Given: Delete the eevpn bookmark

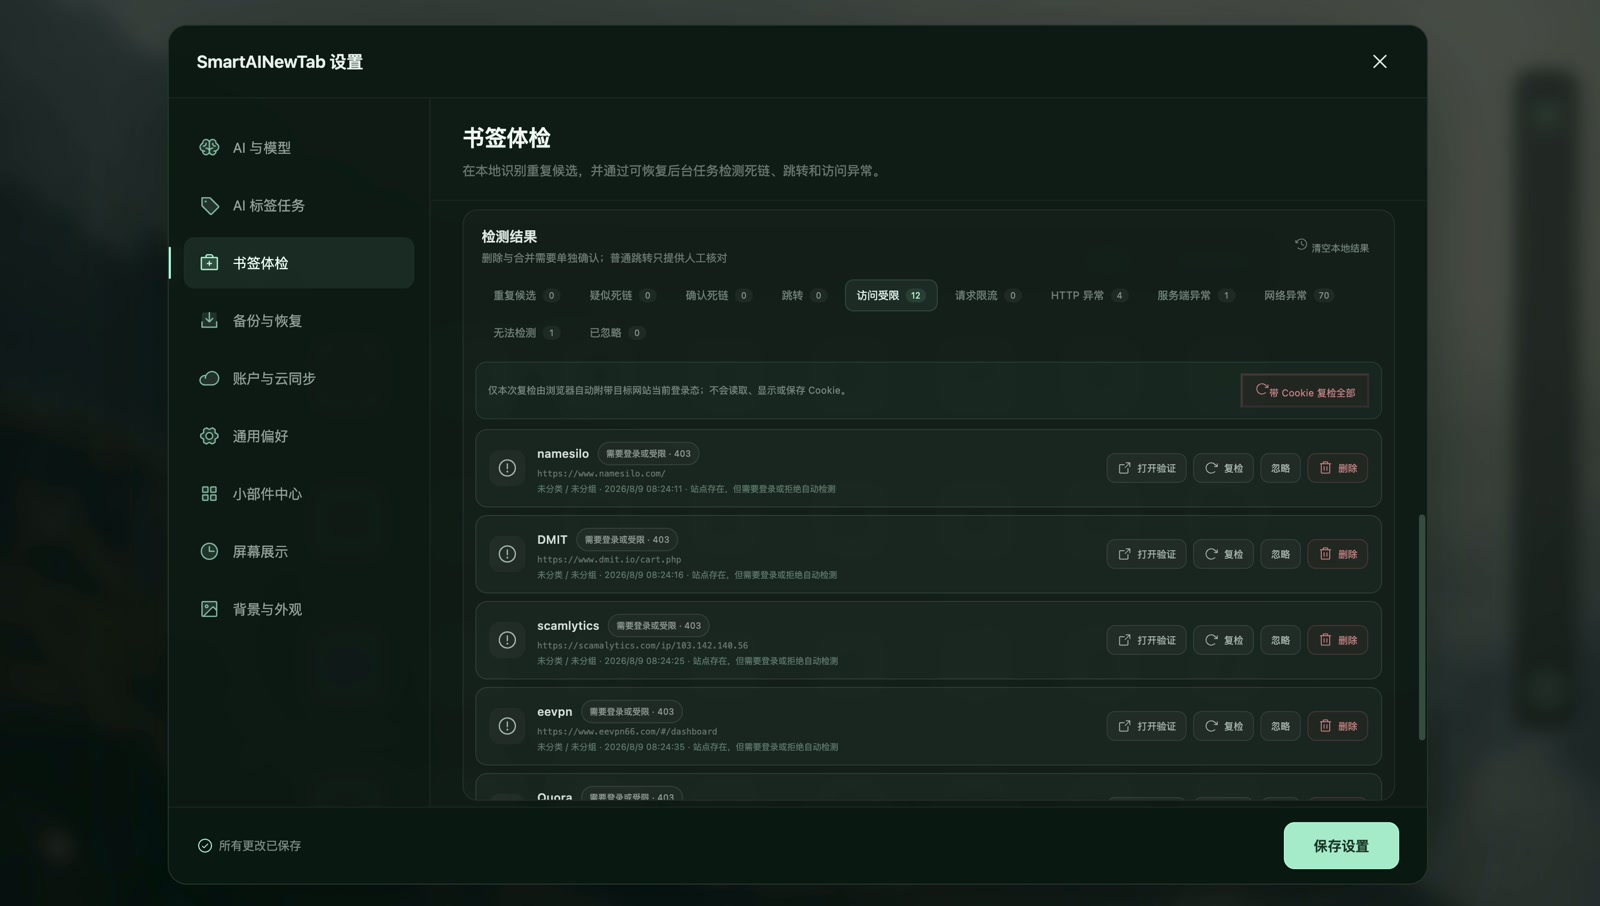Looking at the screenshot, I should [x=1337, y=726].
